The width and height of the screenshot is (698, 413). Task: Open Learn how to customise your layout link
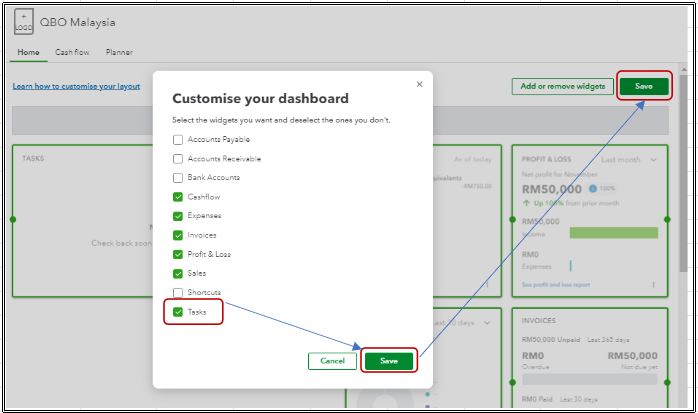tap(76, 86)
